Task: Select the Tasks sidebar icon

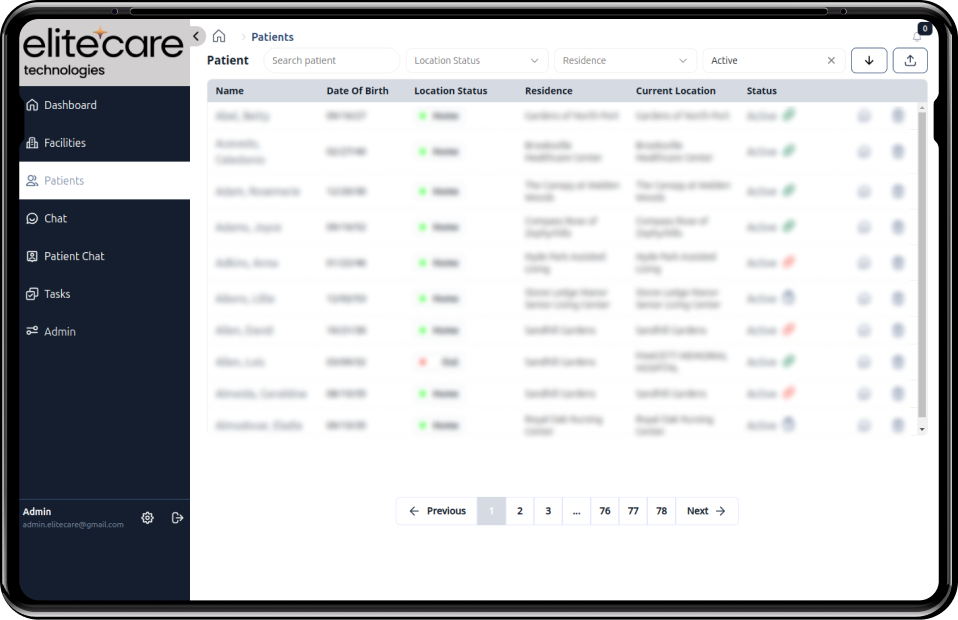Action: coord(31,294)
